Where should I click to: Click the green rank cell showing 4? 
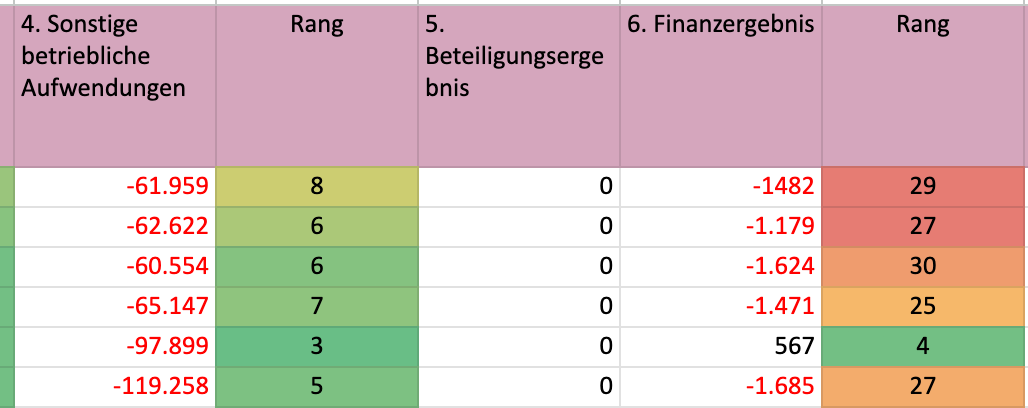923,346
